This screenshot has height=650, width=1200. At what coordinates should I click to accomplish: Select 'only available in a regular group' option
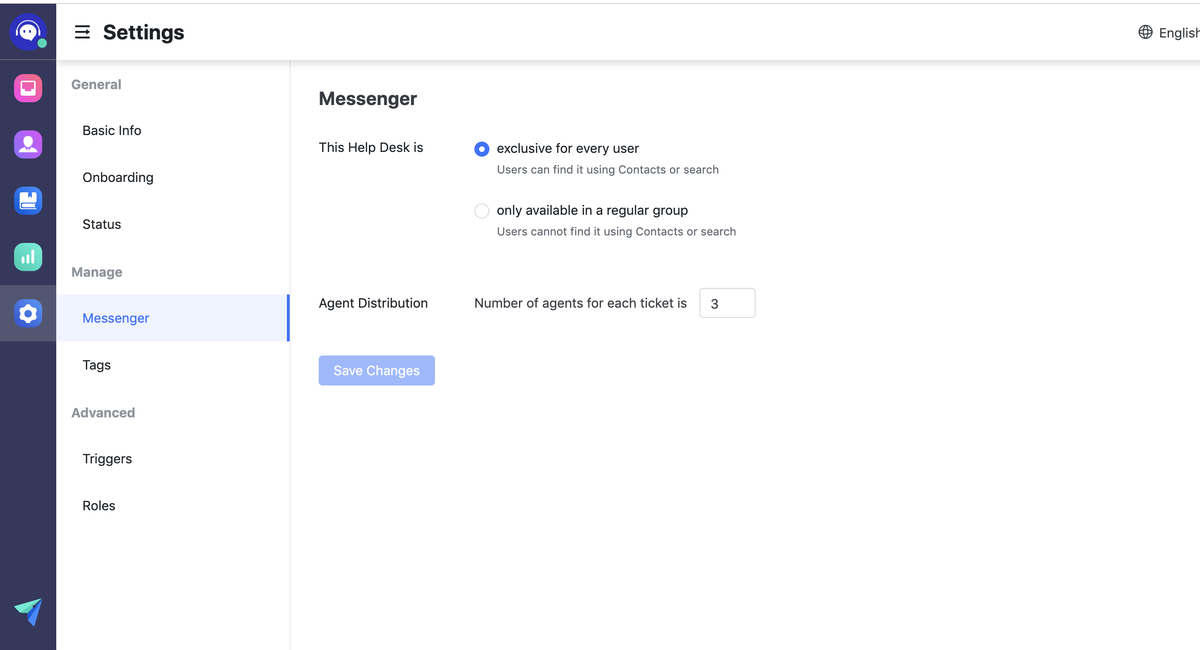pos(482,211)
